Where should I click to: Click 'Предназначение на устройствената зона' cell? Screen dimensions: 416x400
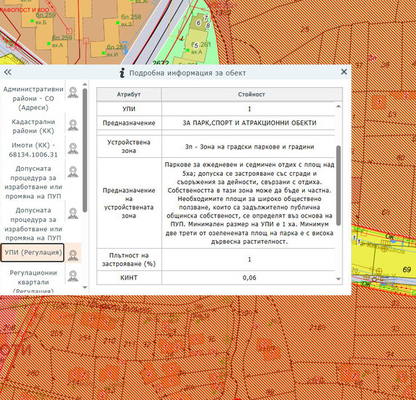(x=129, y=203)
